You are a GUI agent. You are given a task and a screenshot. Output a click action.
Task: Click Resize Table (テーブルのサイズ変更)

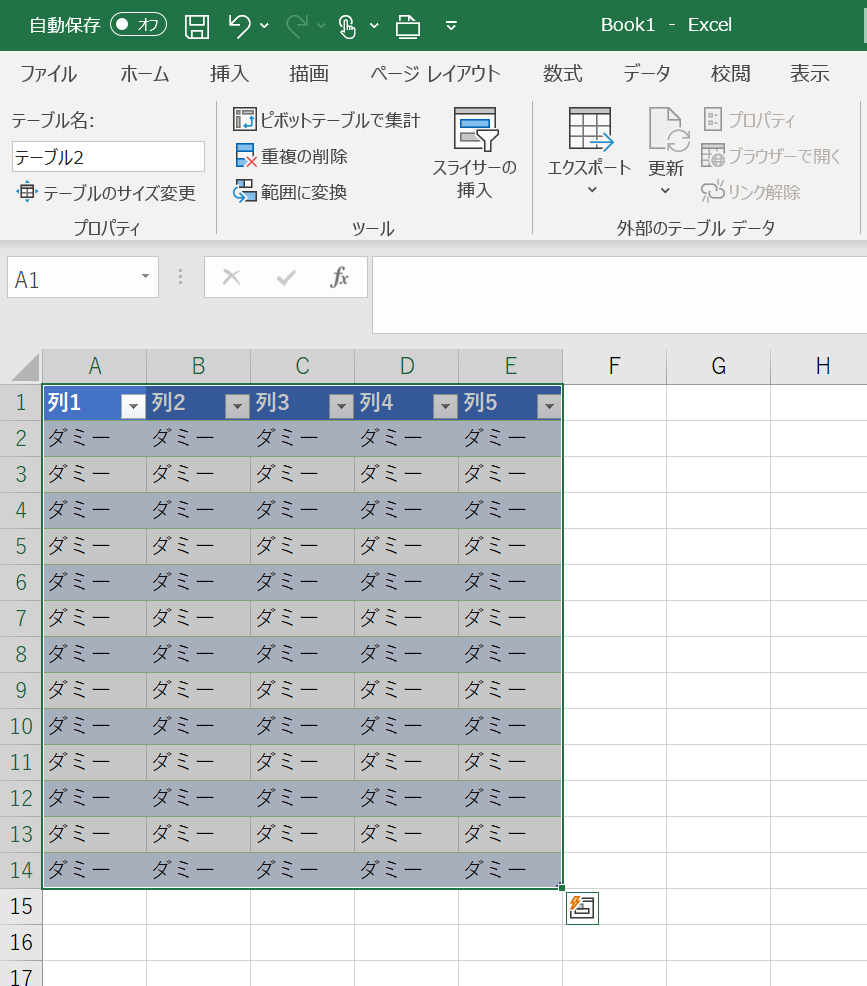coord(106,193)
